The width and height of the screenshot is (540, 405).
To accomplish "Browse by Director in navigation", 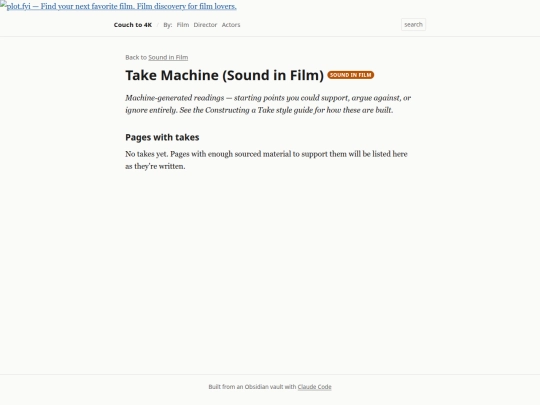I will coord(205,25).
